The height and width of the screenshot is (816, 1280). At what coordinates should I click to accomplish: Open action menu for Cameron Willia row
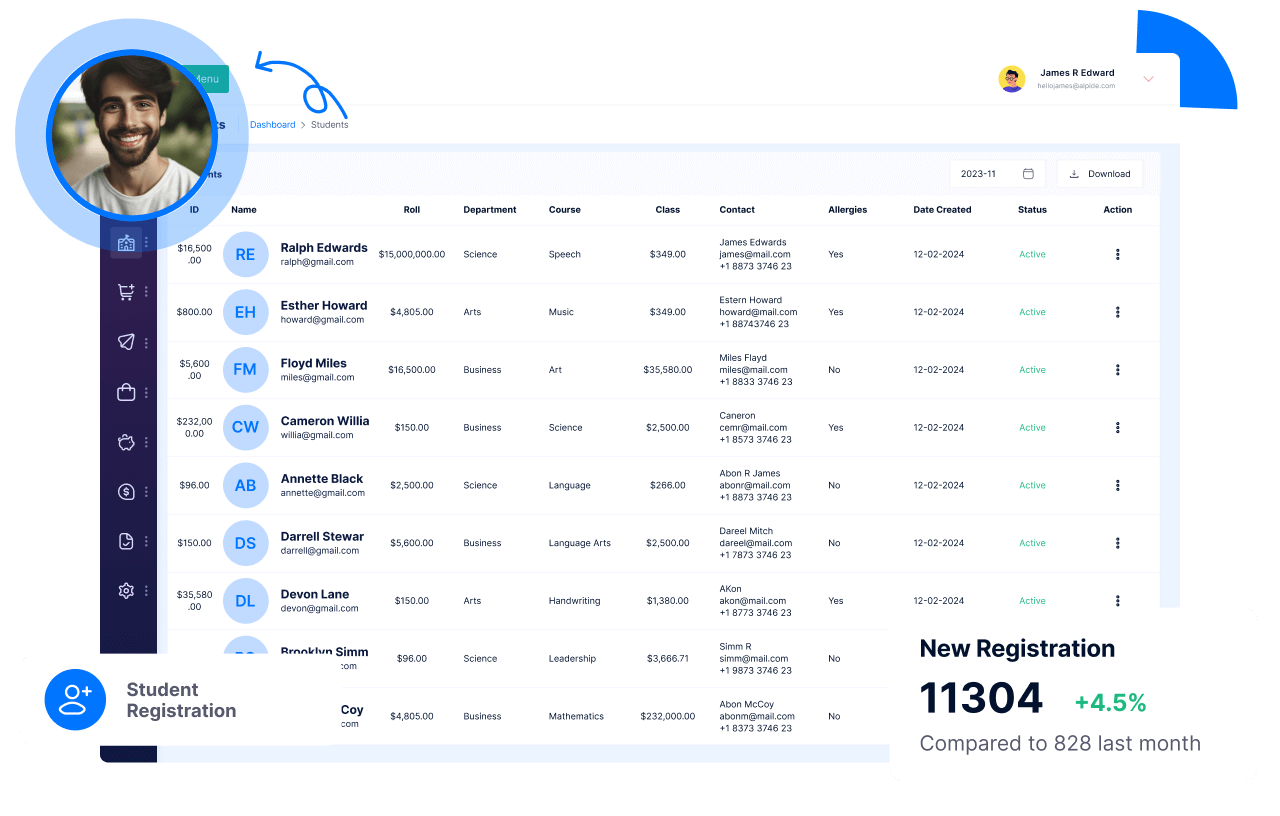1117,427
